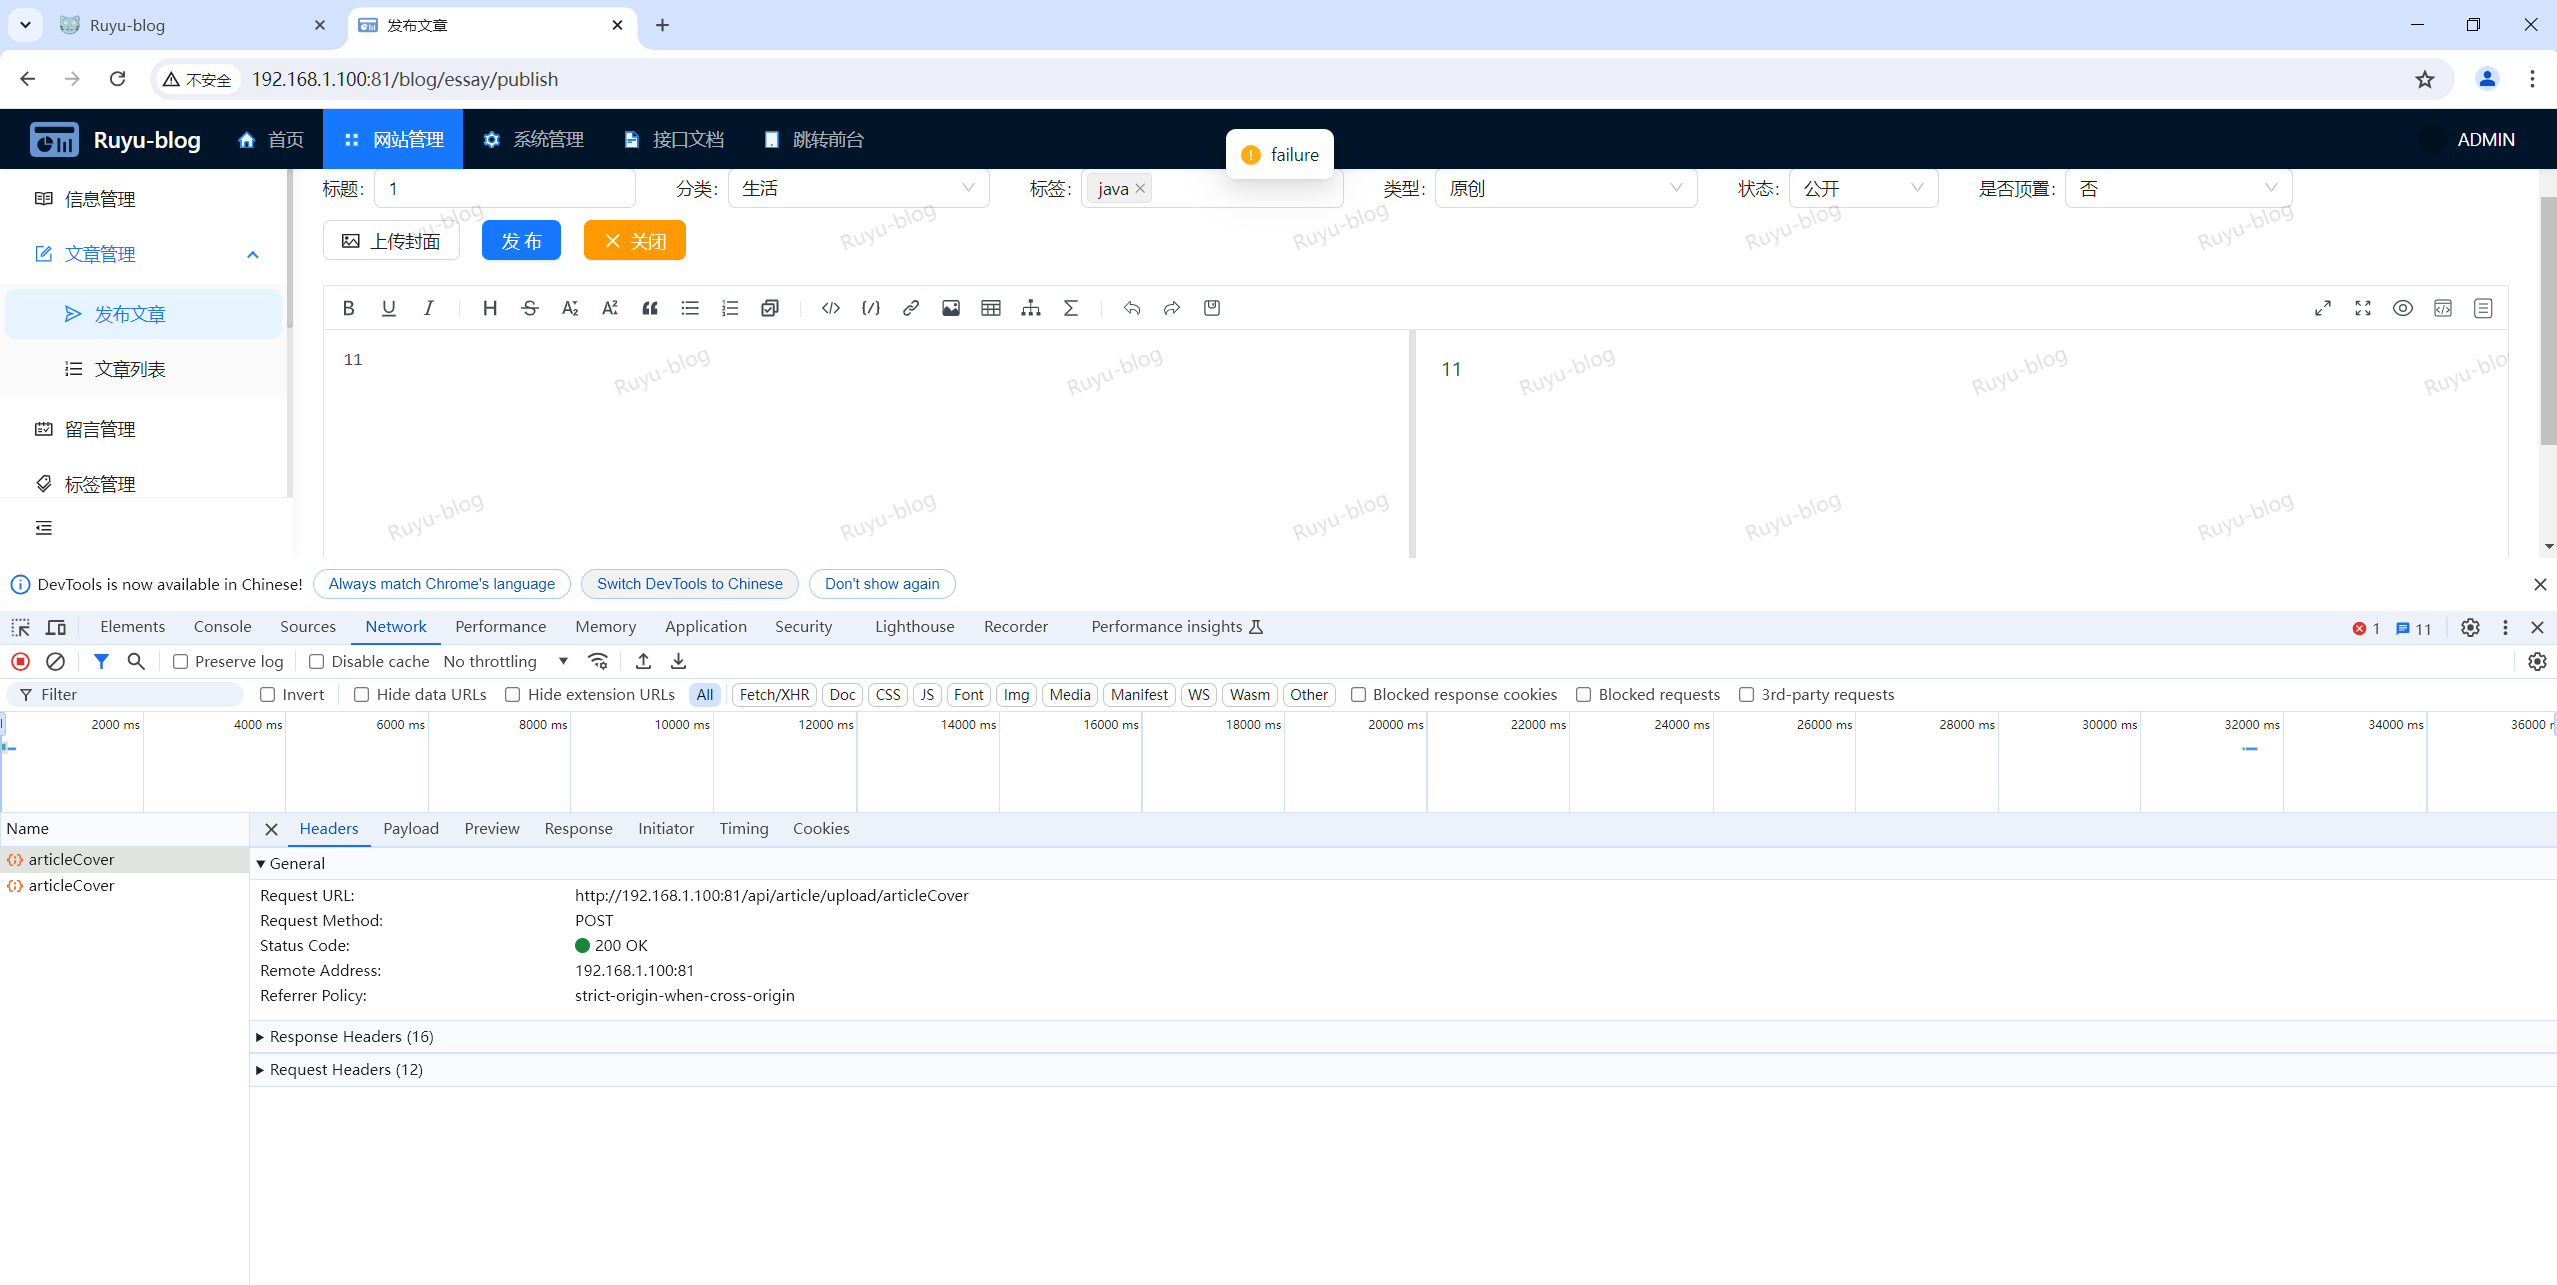Save the content with the editor save icon

point(1212,308)
